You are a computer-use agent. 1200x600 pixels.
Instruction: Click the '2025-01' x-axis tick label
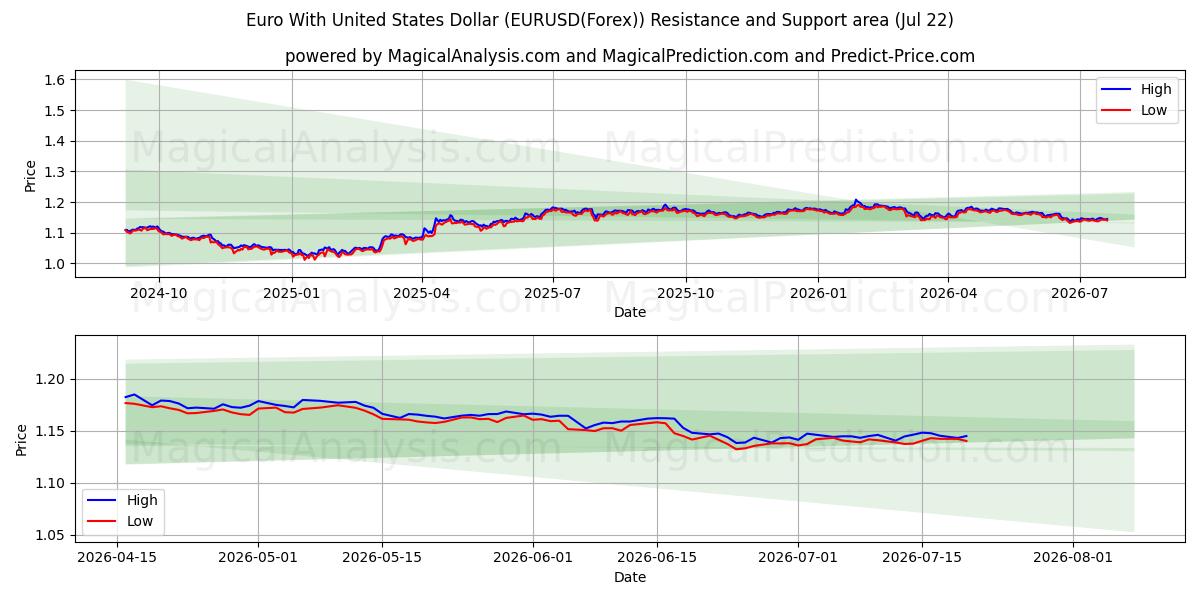click(x=291, y=293)
